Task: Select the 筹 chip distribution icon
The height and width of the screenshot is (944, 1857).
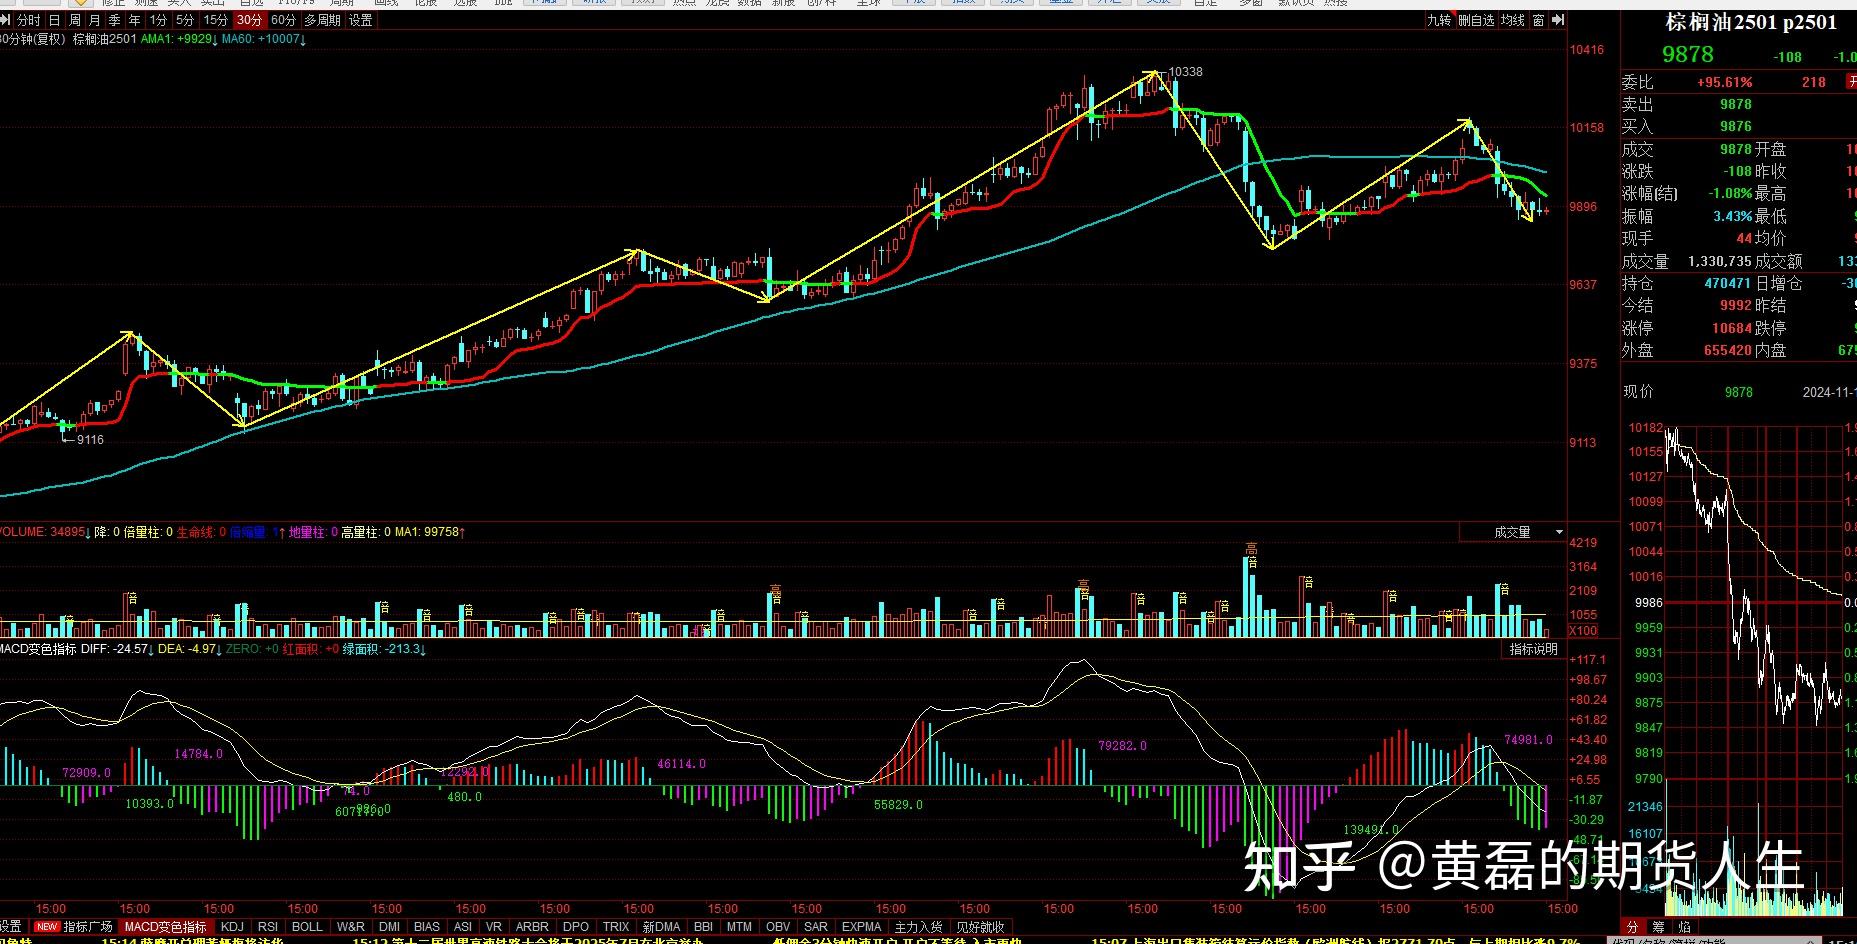Action: pyautogui.click(x=1659, y=927)
